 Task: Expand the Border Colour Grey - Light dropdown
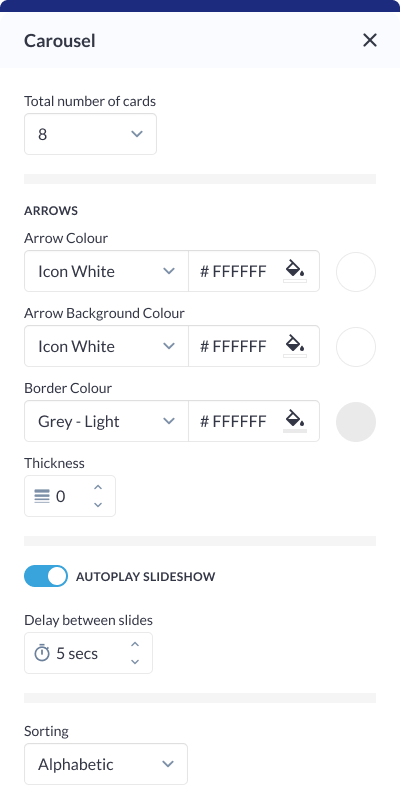point(106,421)
